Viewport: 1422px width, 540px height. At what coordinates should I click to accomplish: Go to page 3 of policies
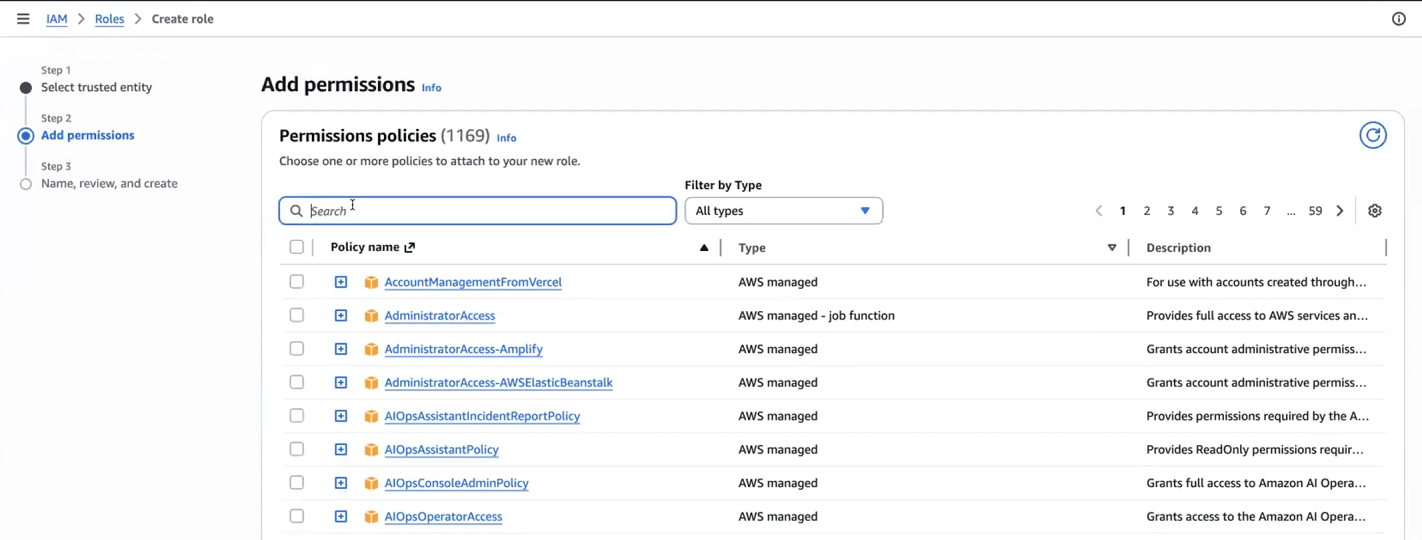[x=1171, y=211]
